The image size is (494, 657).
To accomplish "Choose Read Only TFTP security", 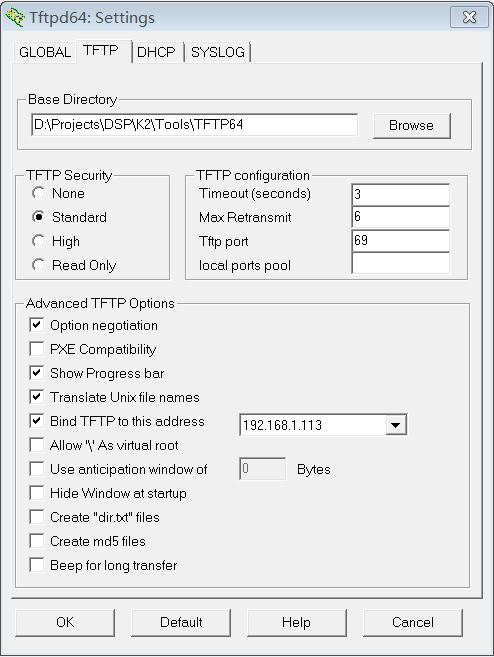I will (39, 265).
